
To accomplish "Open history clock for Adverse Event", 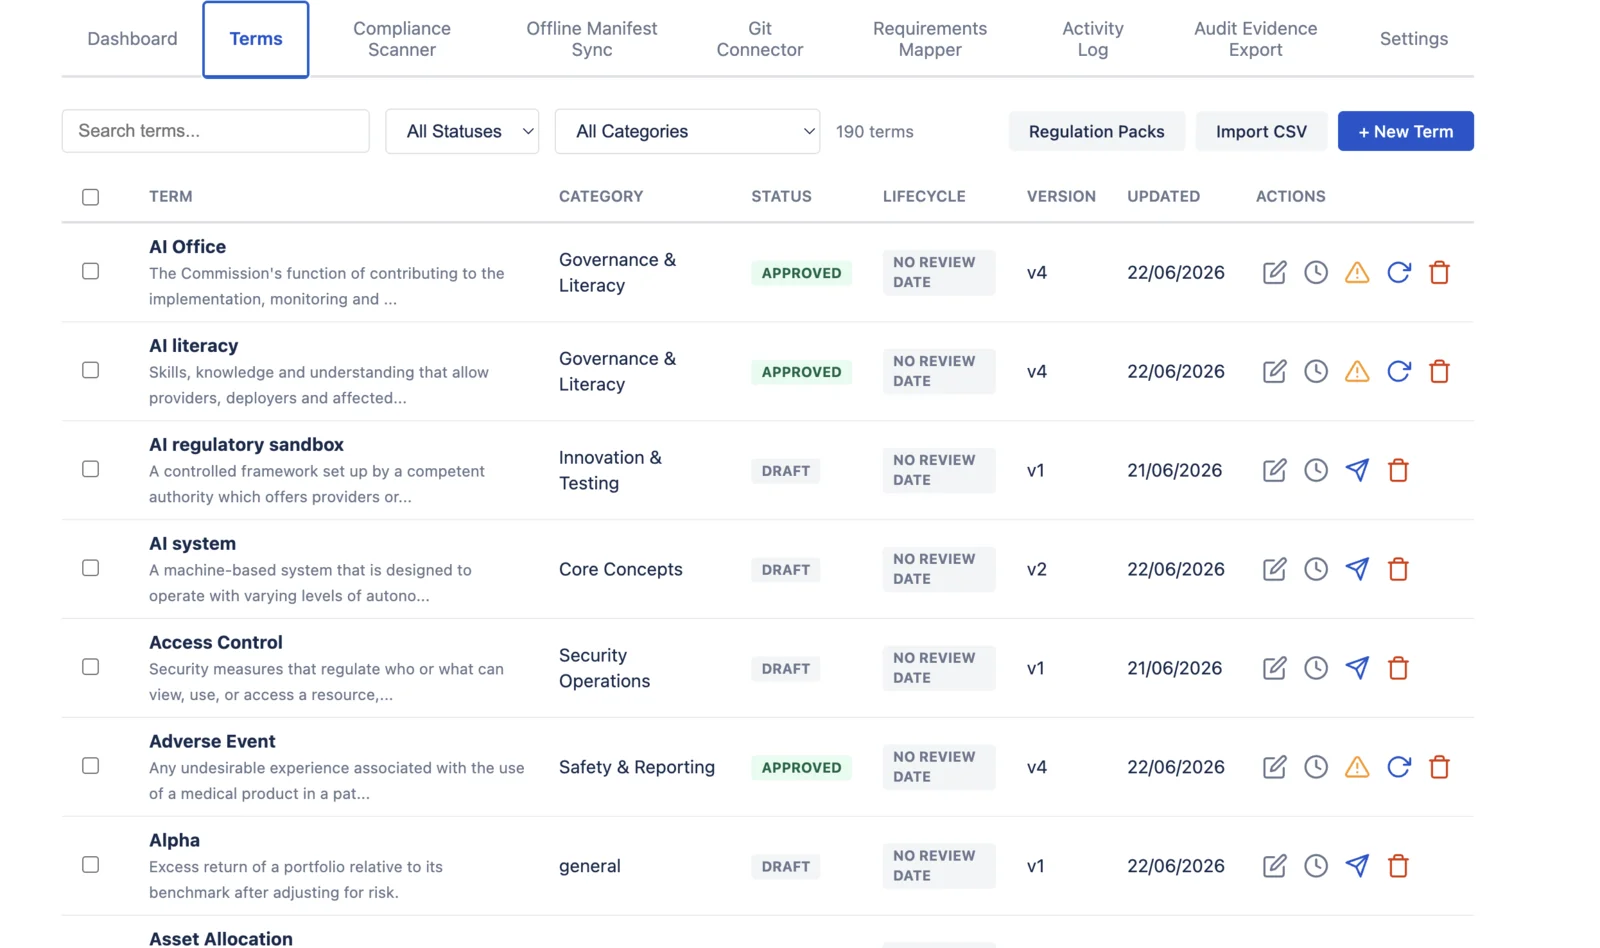I will tap(1316, 767).
